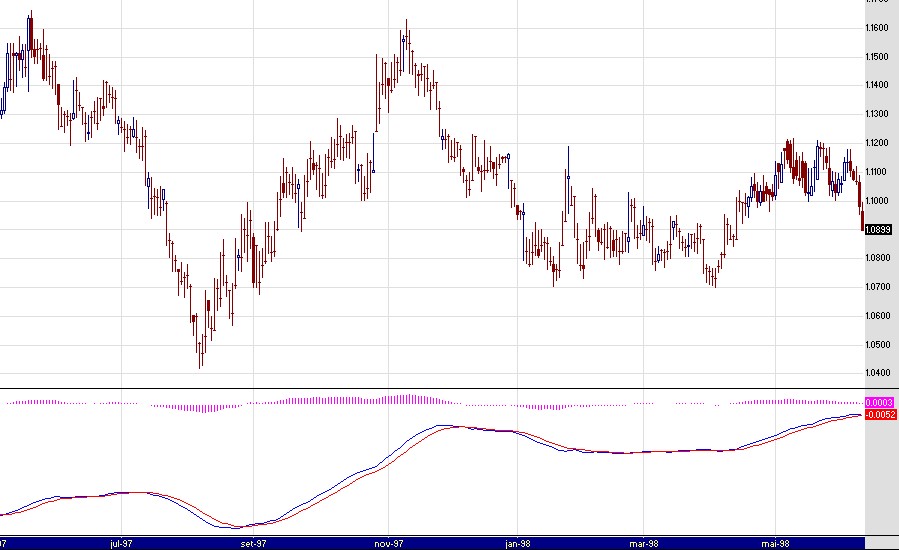The width and height of the screenshot is (899, 550).
Task: Click the mai-98 date label
Action: click(x=775, y=543)
